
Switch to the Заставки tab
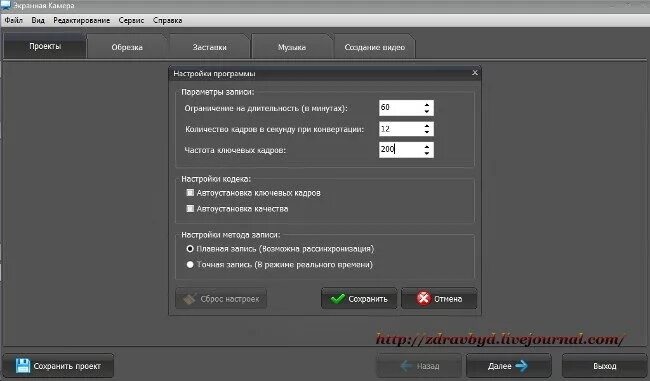point(209,47)
